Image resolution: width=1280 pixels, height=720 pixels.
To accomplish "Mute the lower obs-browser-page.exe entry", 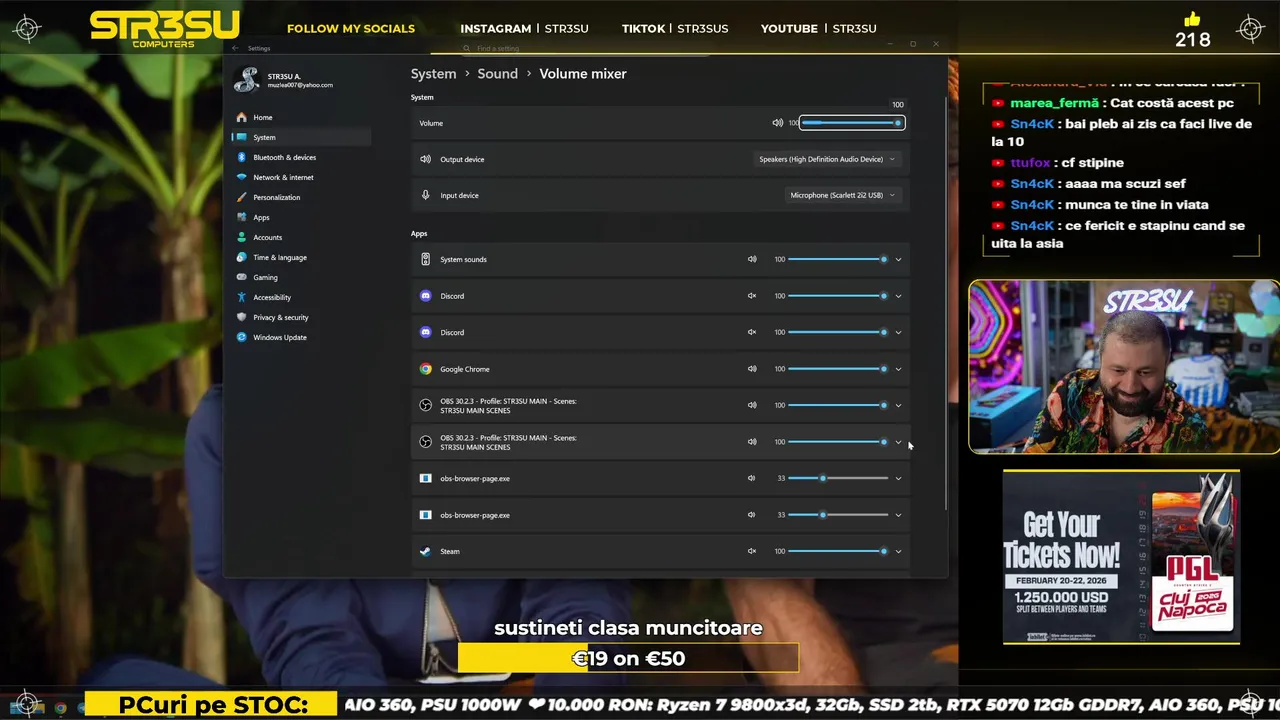I will click(752, 515).
